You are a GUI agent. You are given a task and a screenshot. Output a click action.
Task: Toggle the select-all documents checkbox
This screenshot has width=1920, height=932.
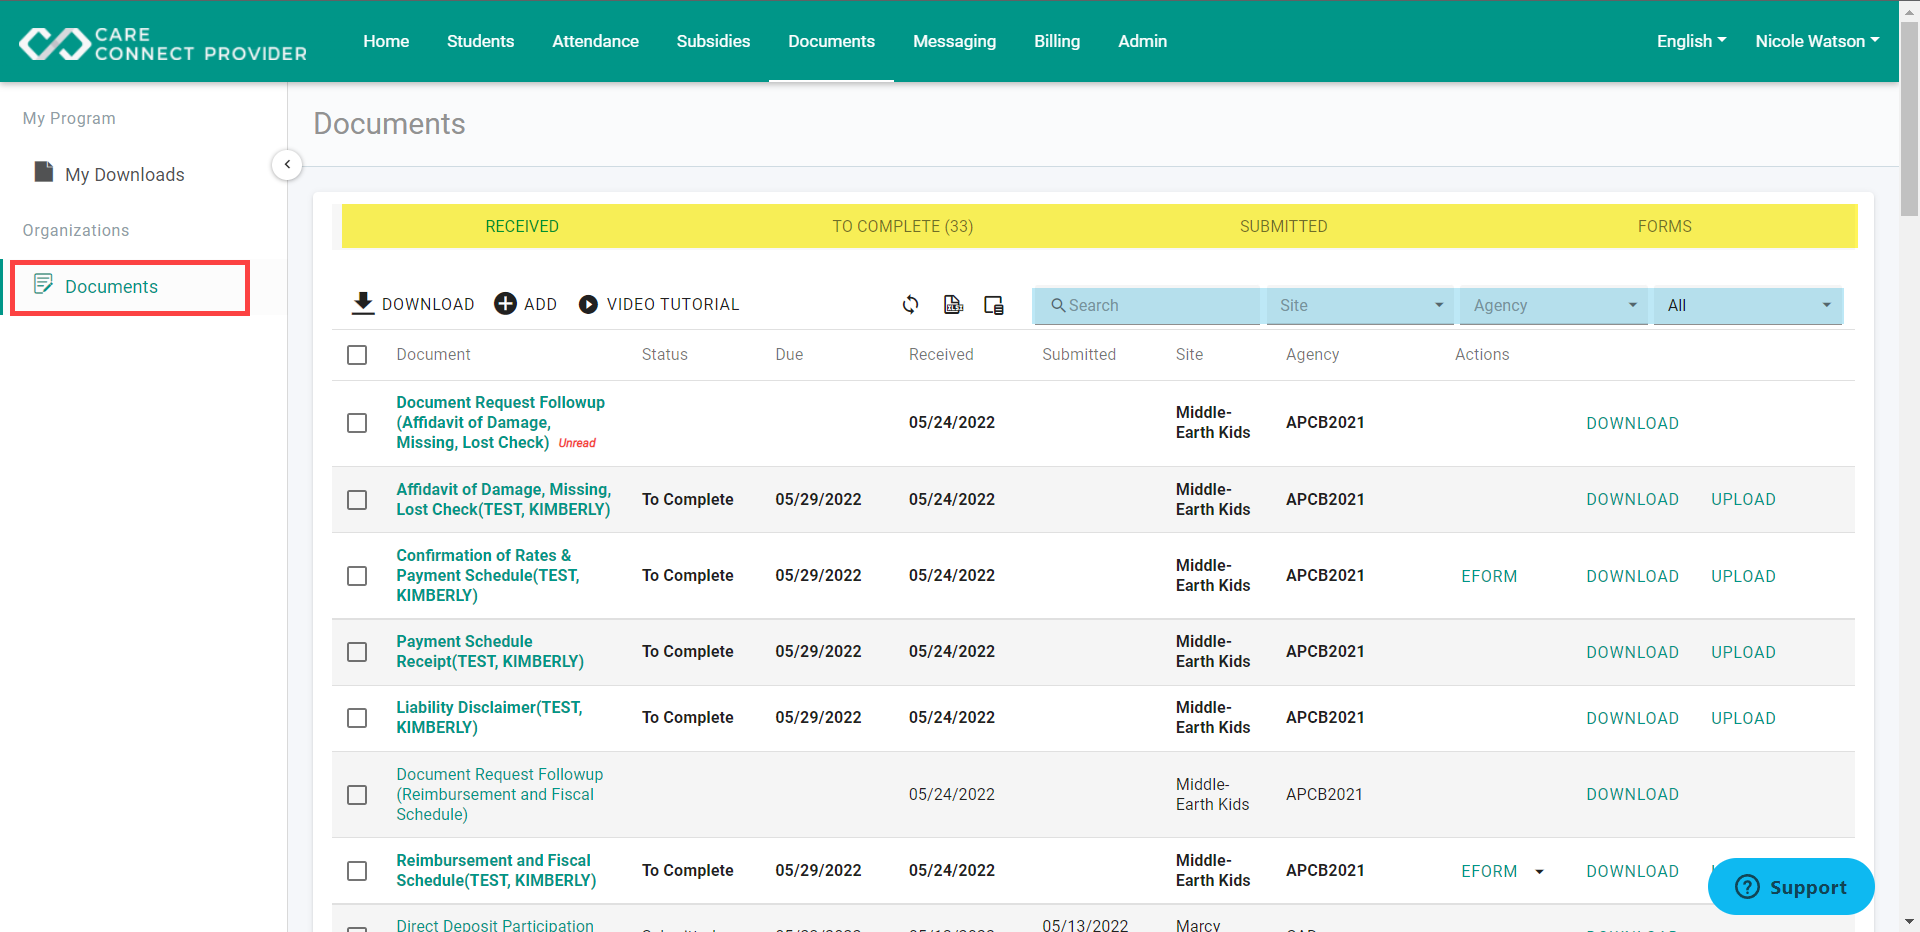point(357,355)
